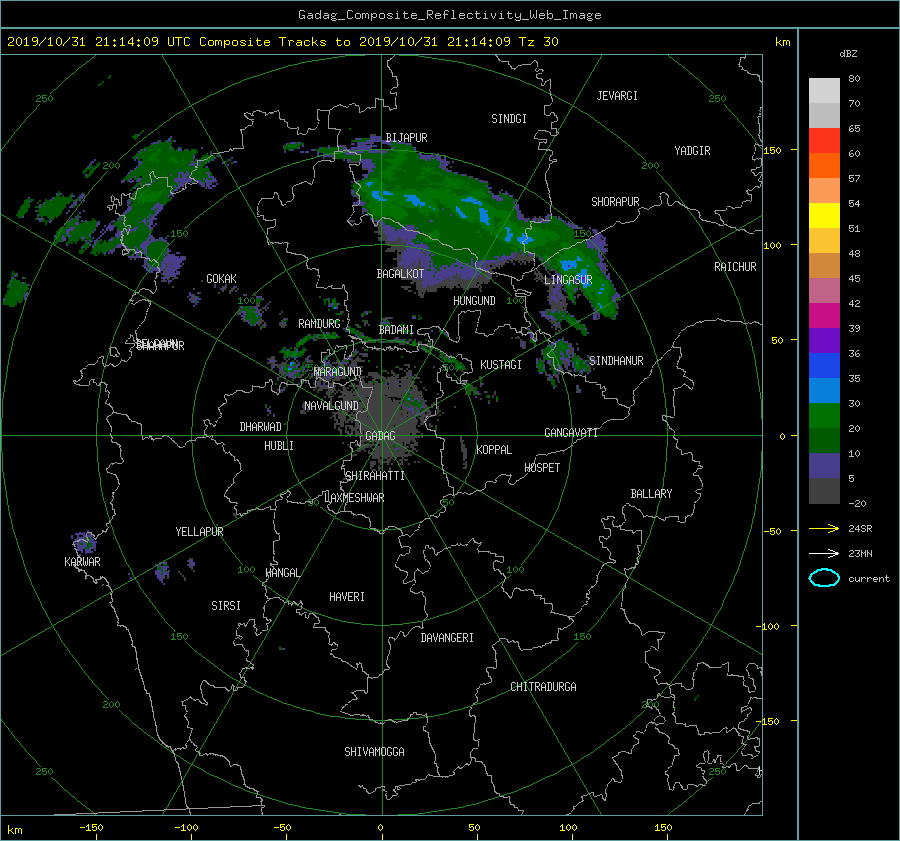Click the 'km' label at top-right of header
The image size is (900, 841).
point(782,42)
